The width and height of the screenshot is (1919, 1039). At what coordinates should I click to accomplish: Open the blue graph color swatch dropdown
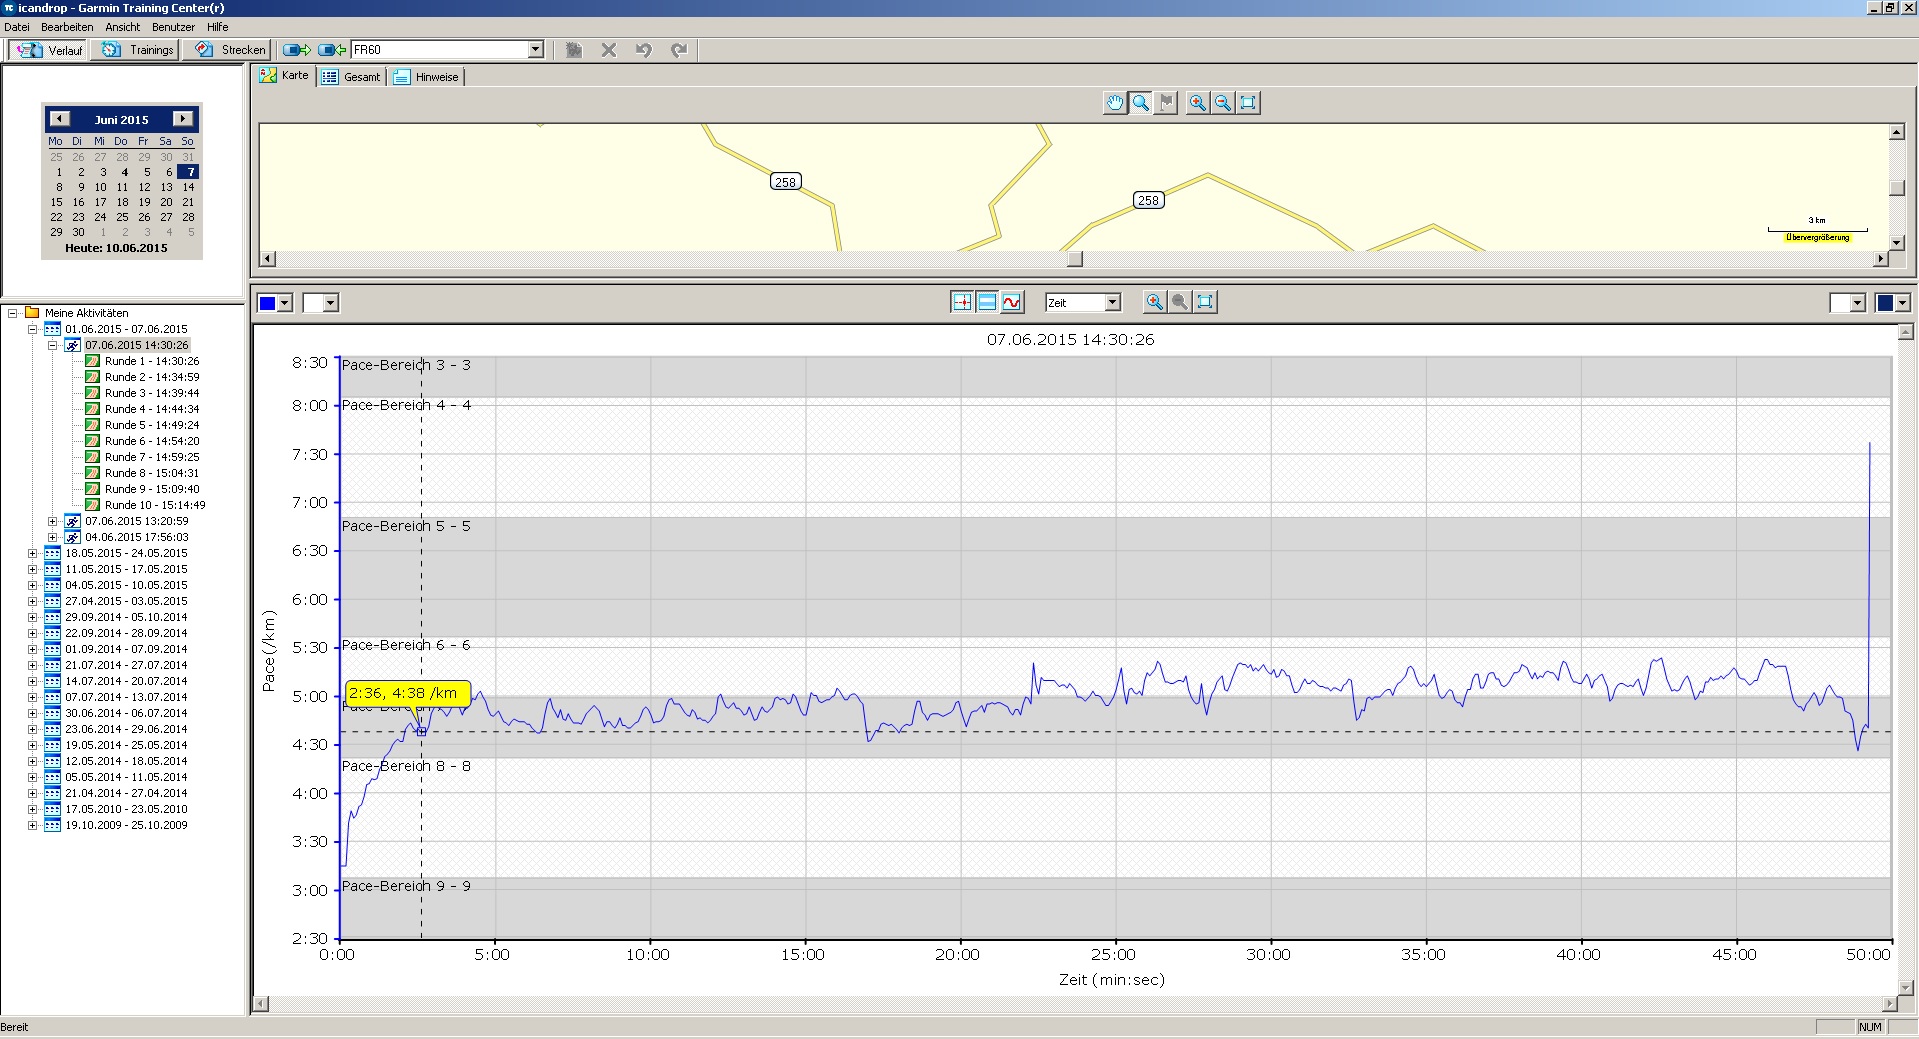(x=285, y=303)
